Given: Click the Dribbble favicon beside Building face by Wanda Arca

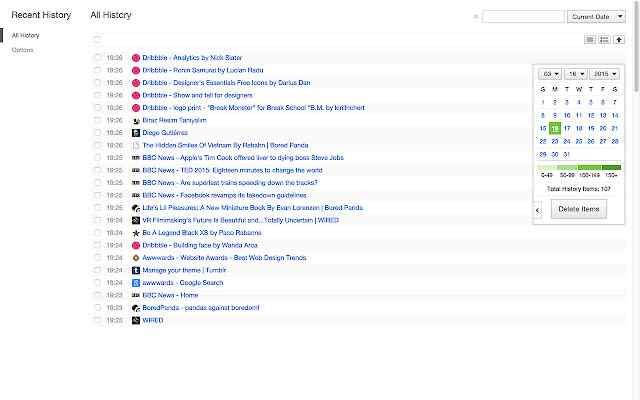Looking at the screenshot, I should tap(136, 245).
